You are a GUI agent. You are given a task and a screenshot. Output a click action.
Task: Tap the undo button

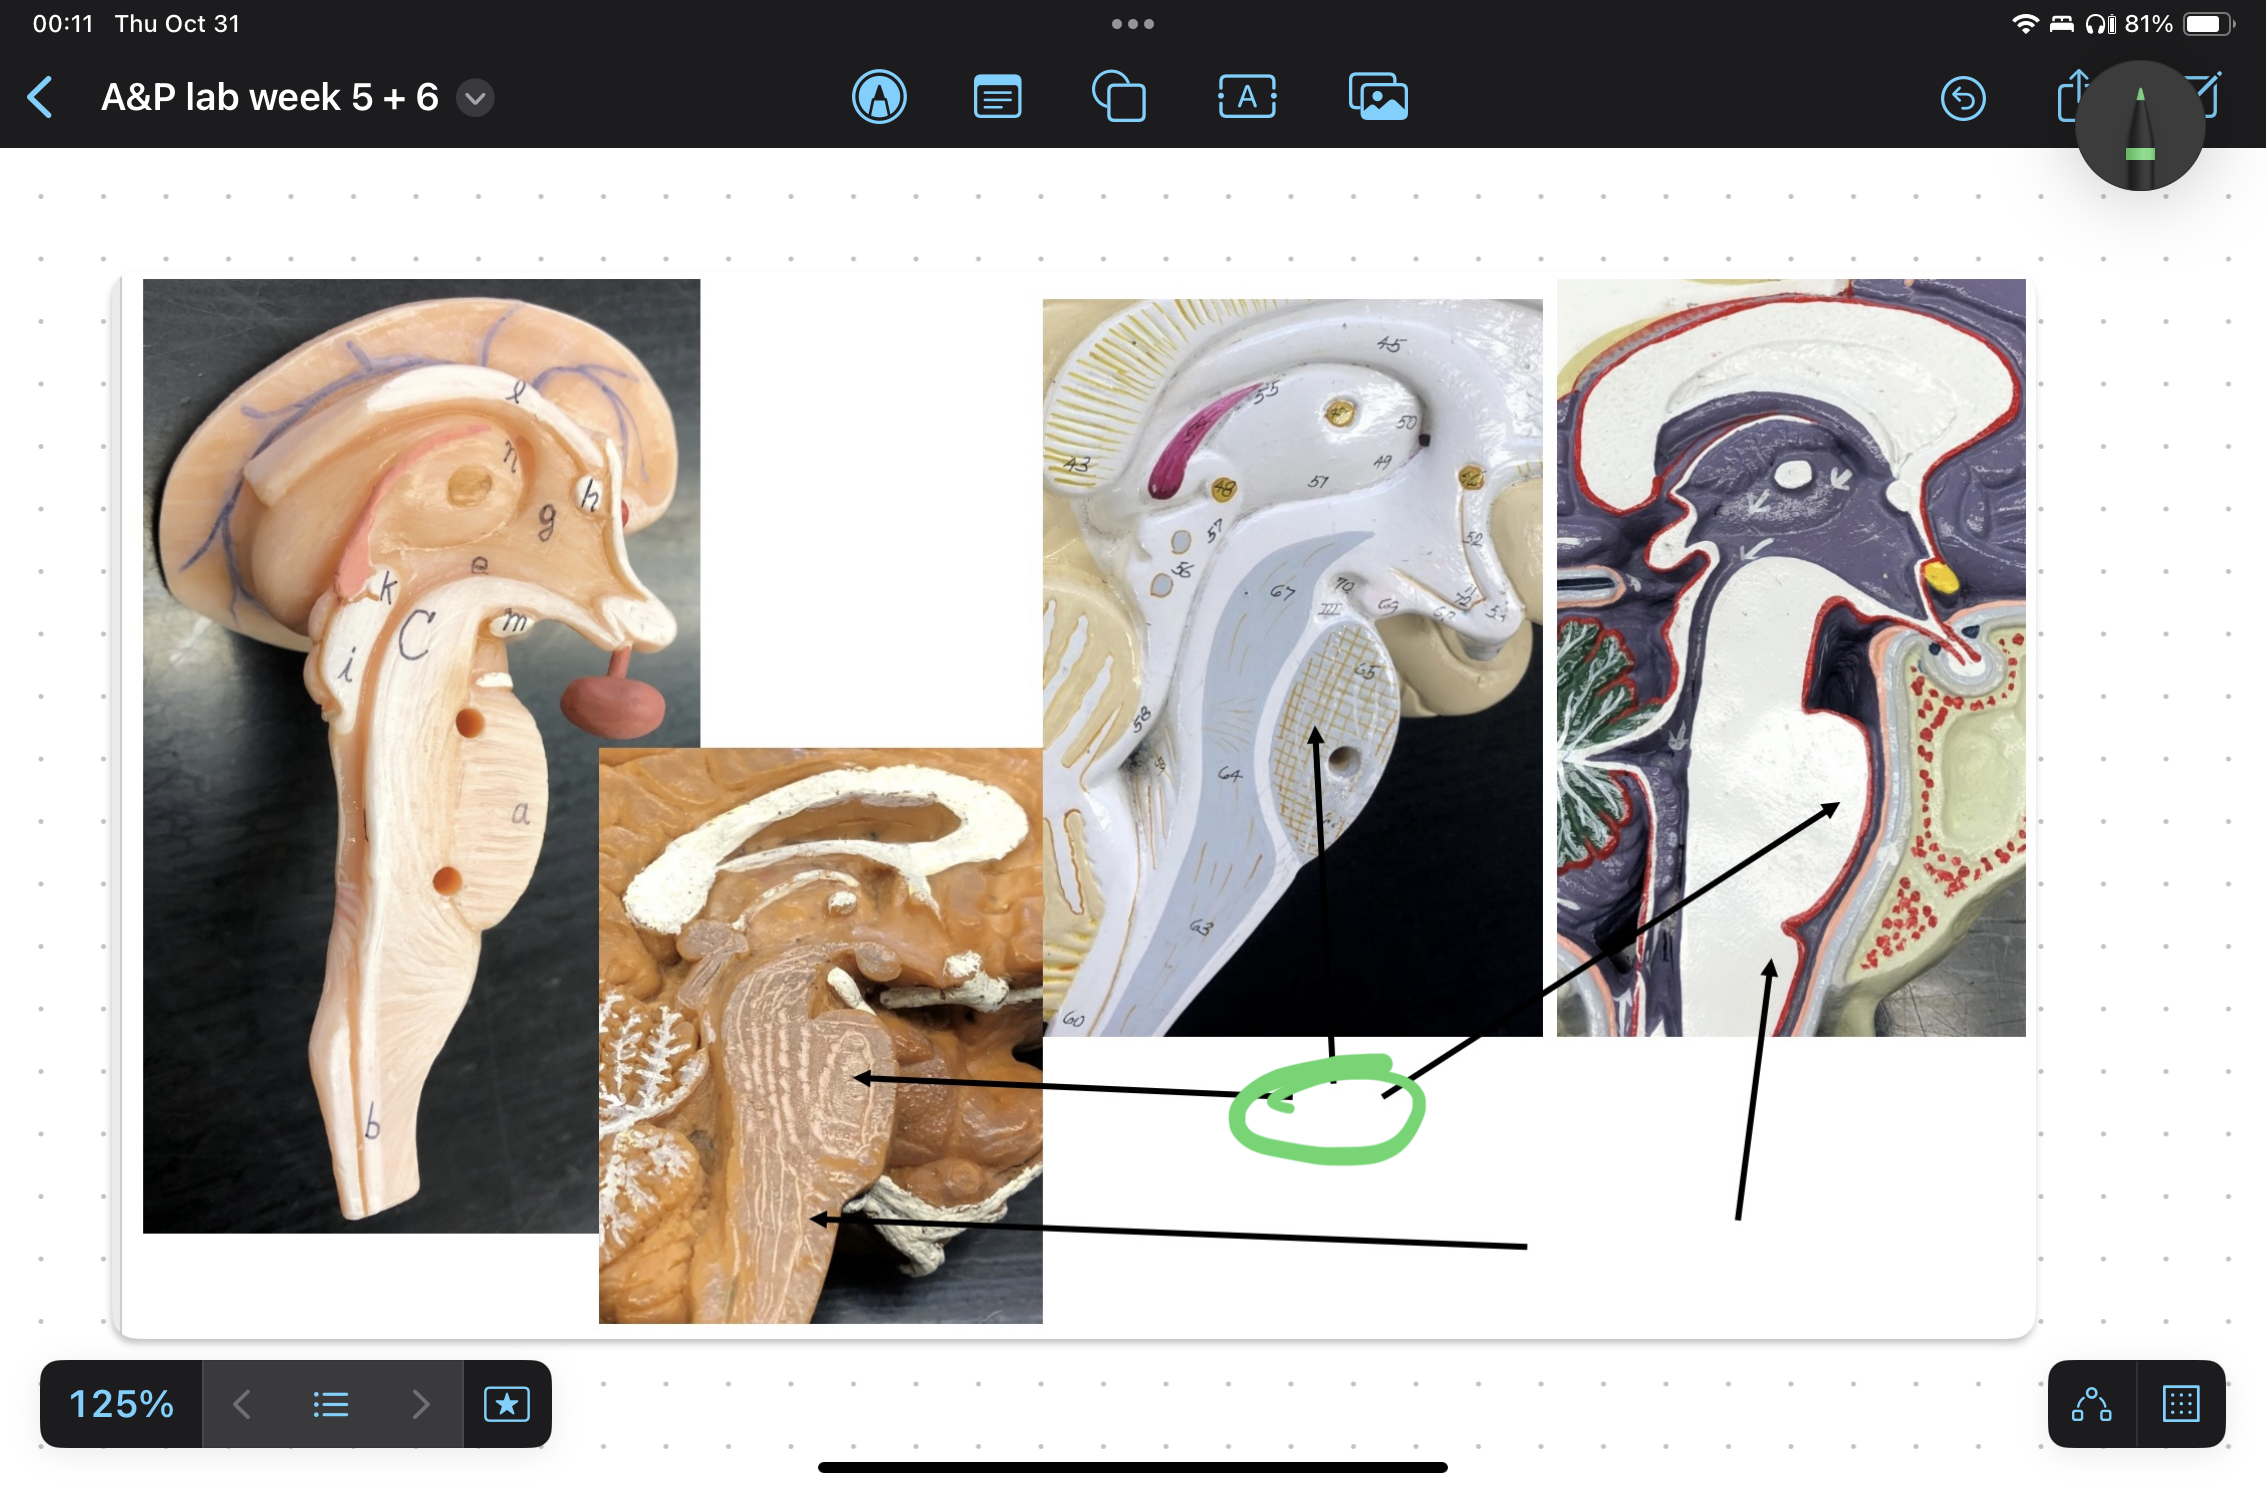1963,98
